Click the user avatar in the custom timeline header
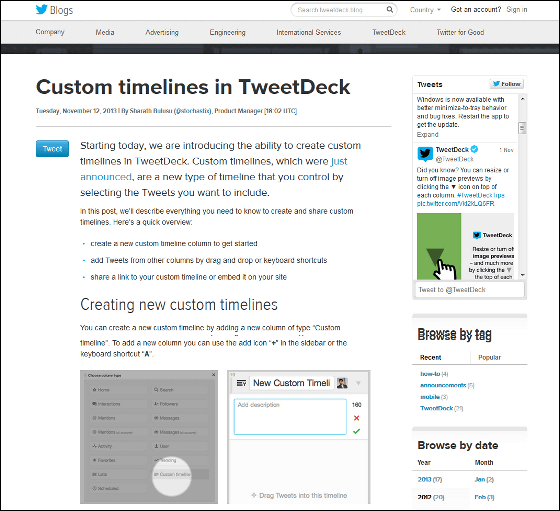Screen dimensions: 560x511 pos(342,383)
